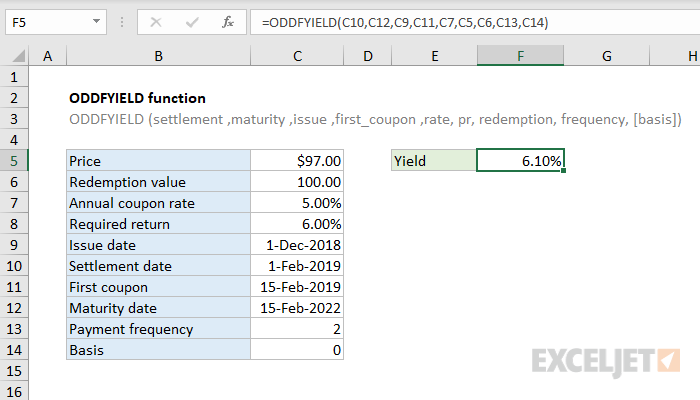Select row 13 header
This screenshot has width=700, height=400.
(14, 329)
